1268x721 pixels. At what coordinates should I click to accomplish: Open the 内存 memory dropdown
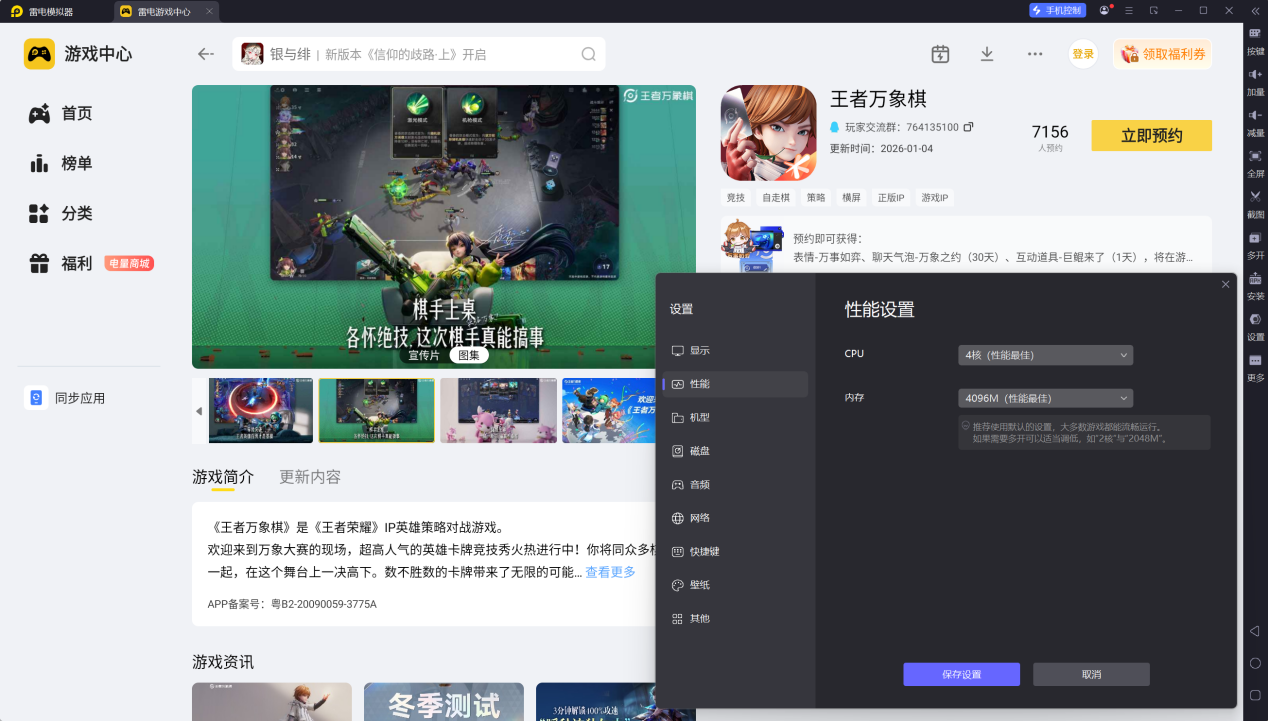pyautogui.click(x=1045, y=398)
